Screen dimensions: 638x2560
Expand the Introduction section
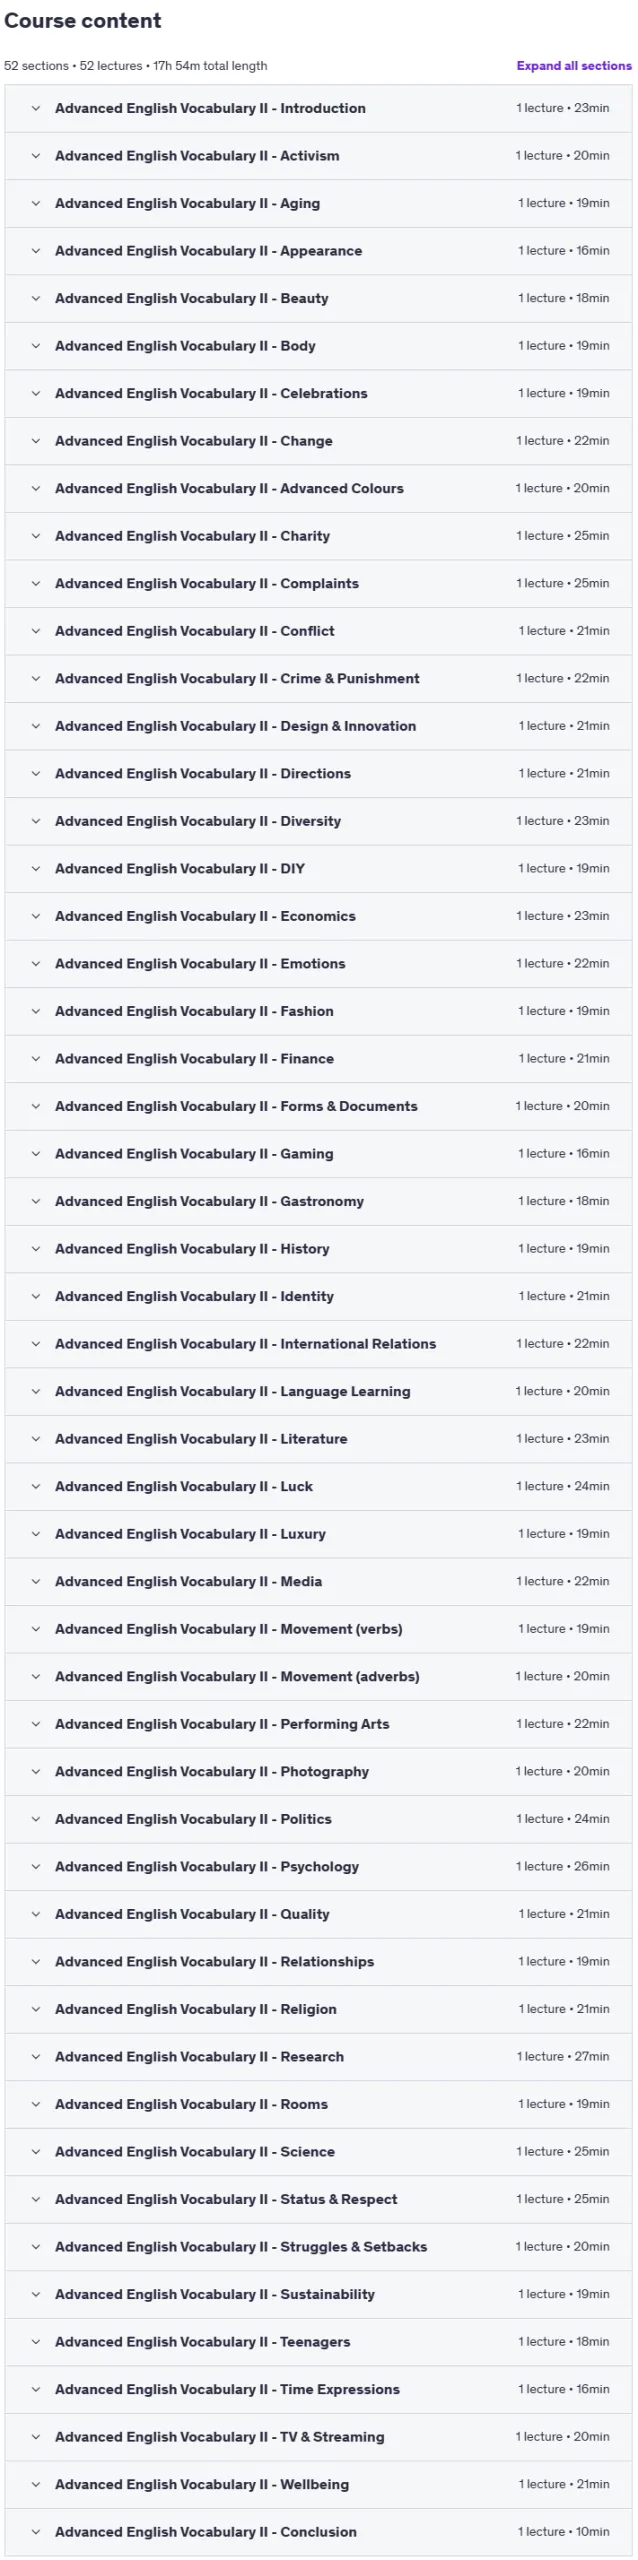(x=318, y=108)
